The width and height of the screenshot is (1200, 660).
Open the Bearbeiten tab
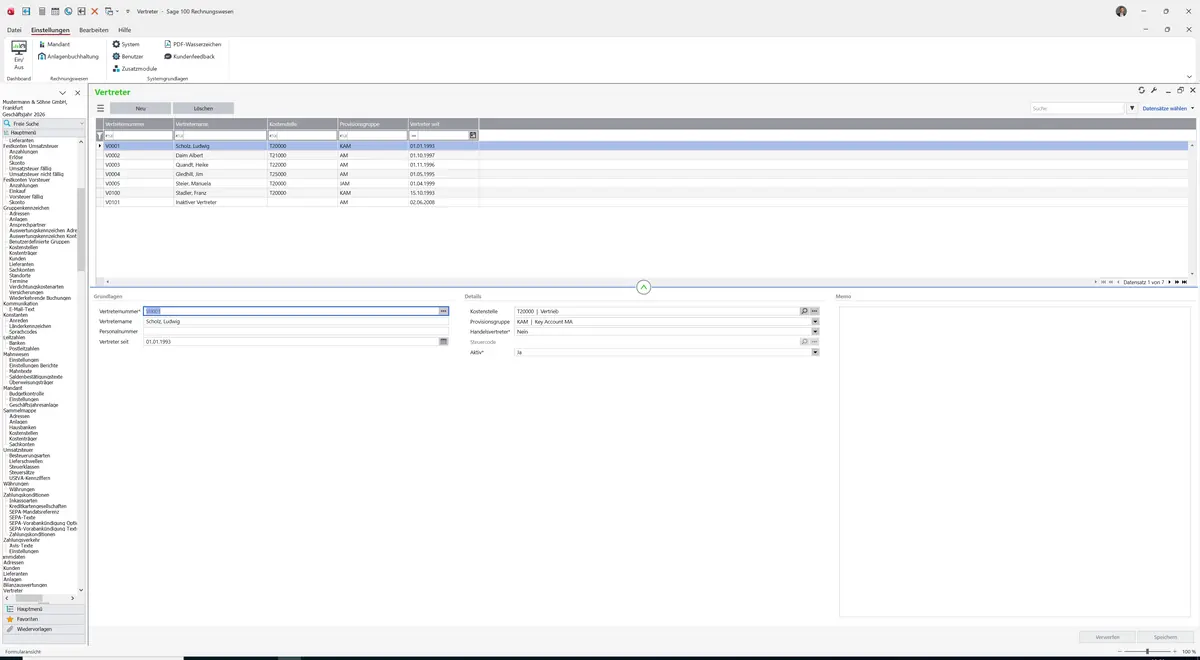(x=94, y=30)
